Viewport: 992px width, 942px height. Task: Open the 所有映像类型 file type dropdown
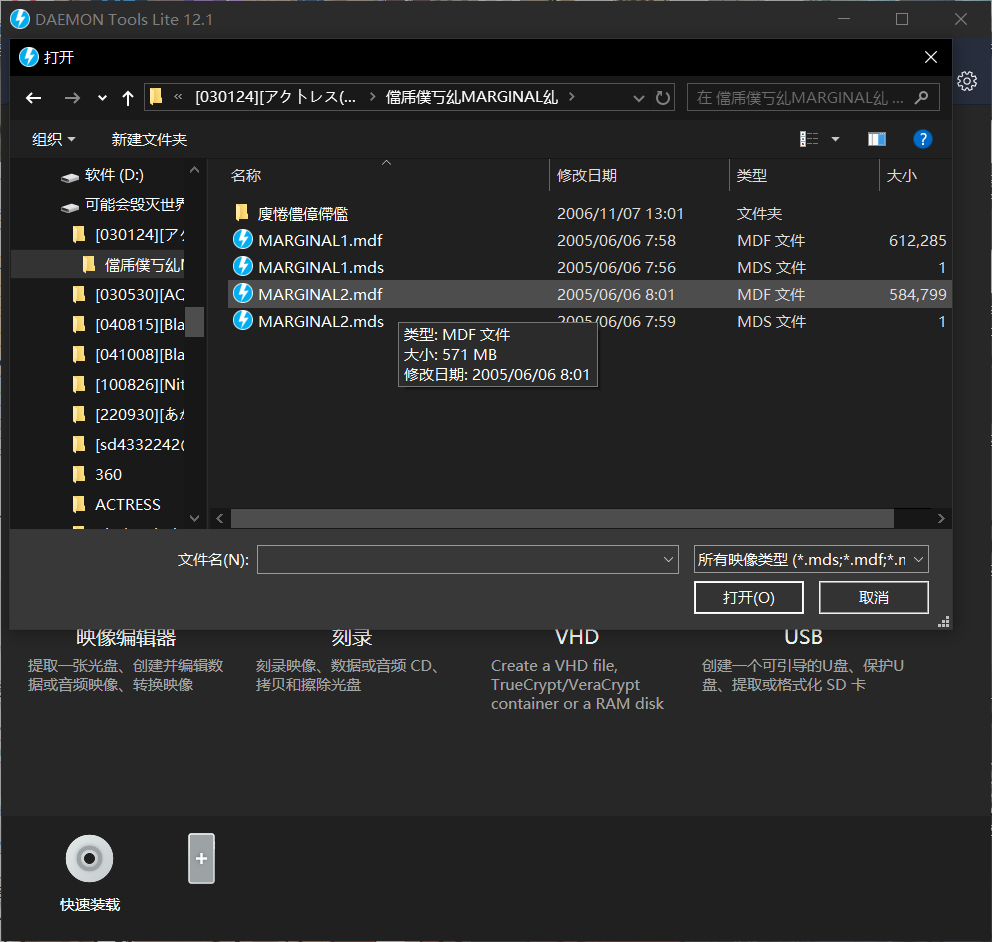pyautogui.click(x=810, y=559)
